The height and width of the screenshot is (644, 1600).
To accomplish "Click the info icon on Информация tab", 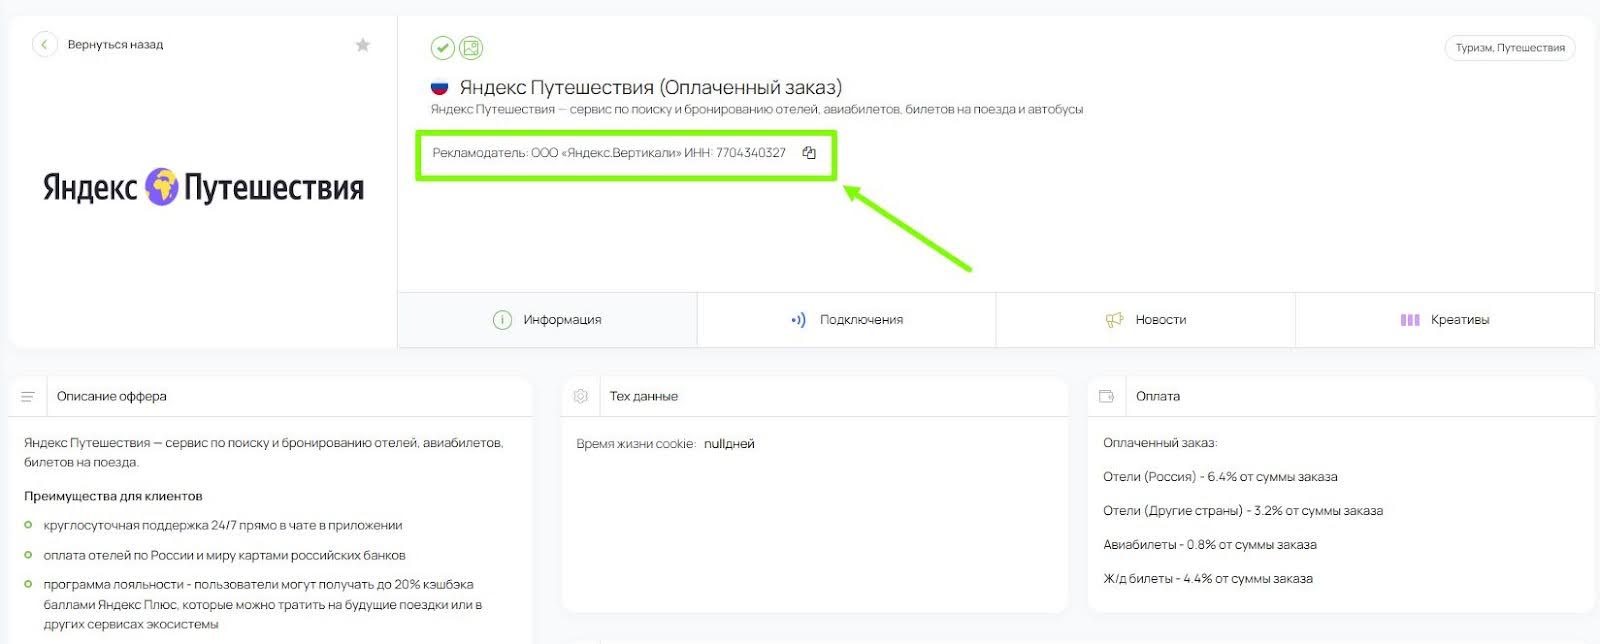I will click(x=502, y=320).
